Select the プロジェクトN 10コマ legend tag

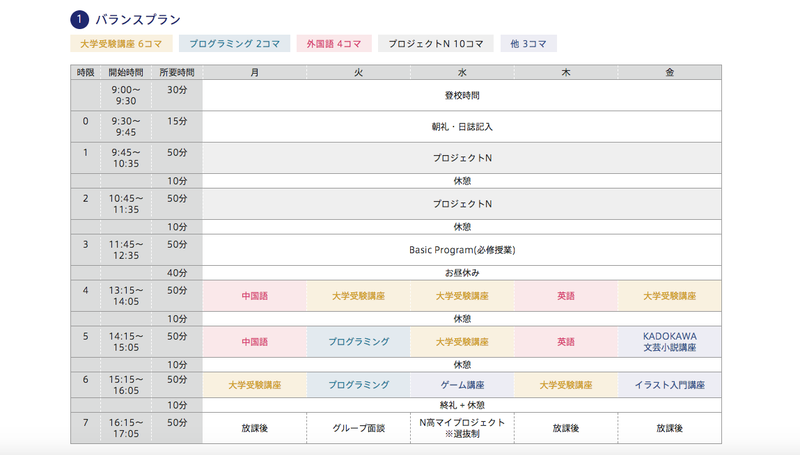pos(435,43)
